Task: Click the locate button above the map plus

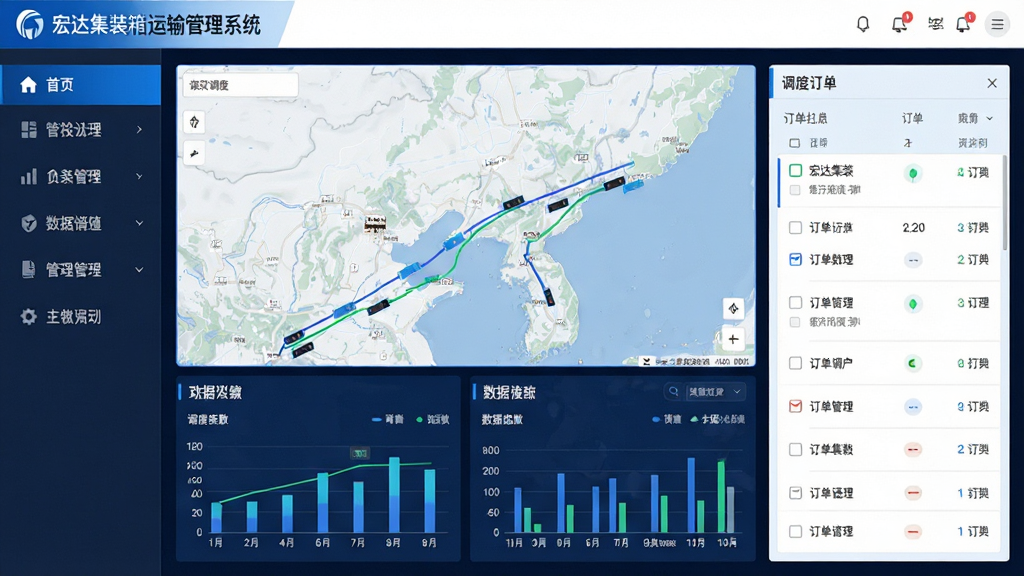Action: coord(733,309)
